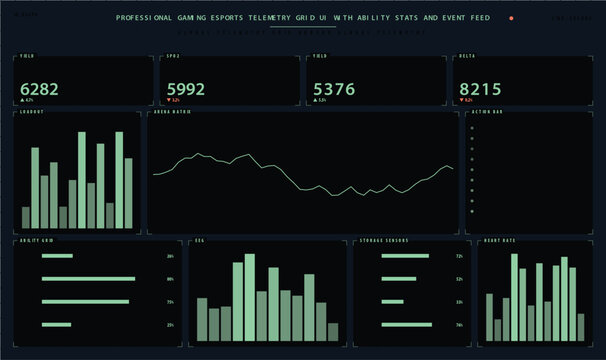Click the red down-triangle icon under 8215
This screenshot has width=606, height=360.
click(461, 100)
